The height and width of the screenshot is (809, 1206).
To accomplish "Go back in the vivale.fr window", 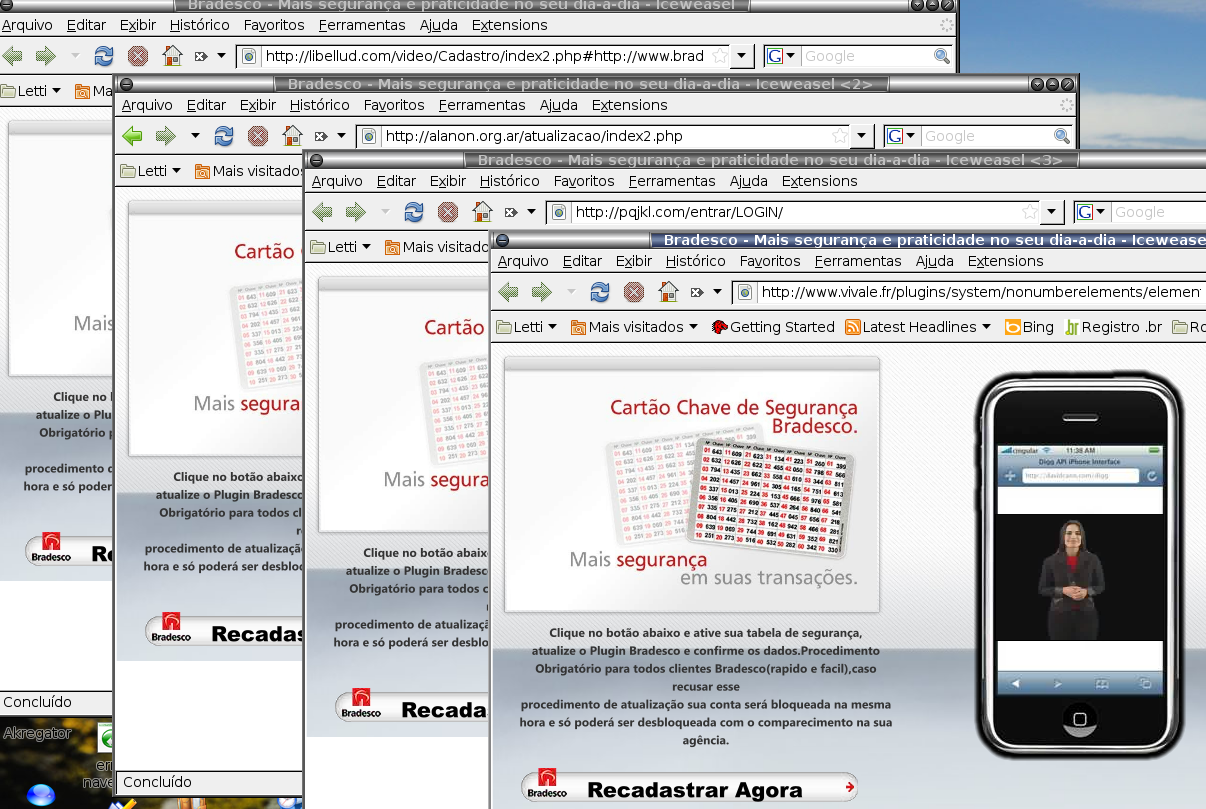I will point(508,292).
